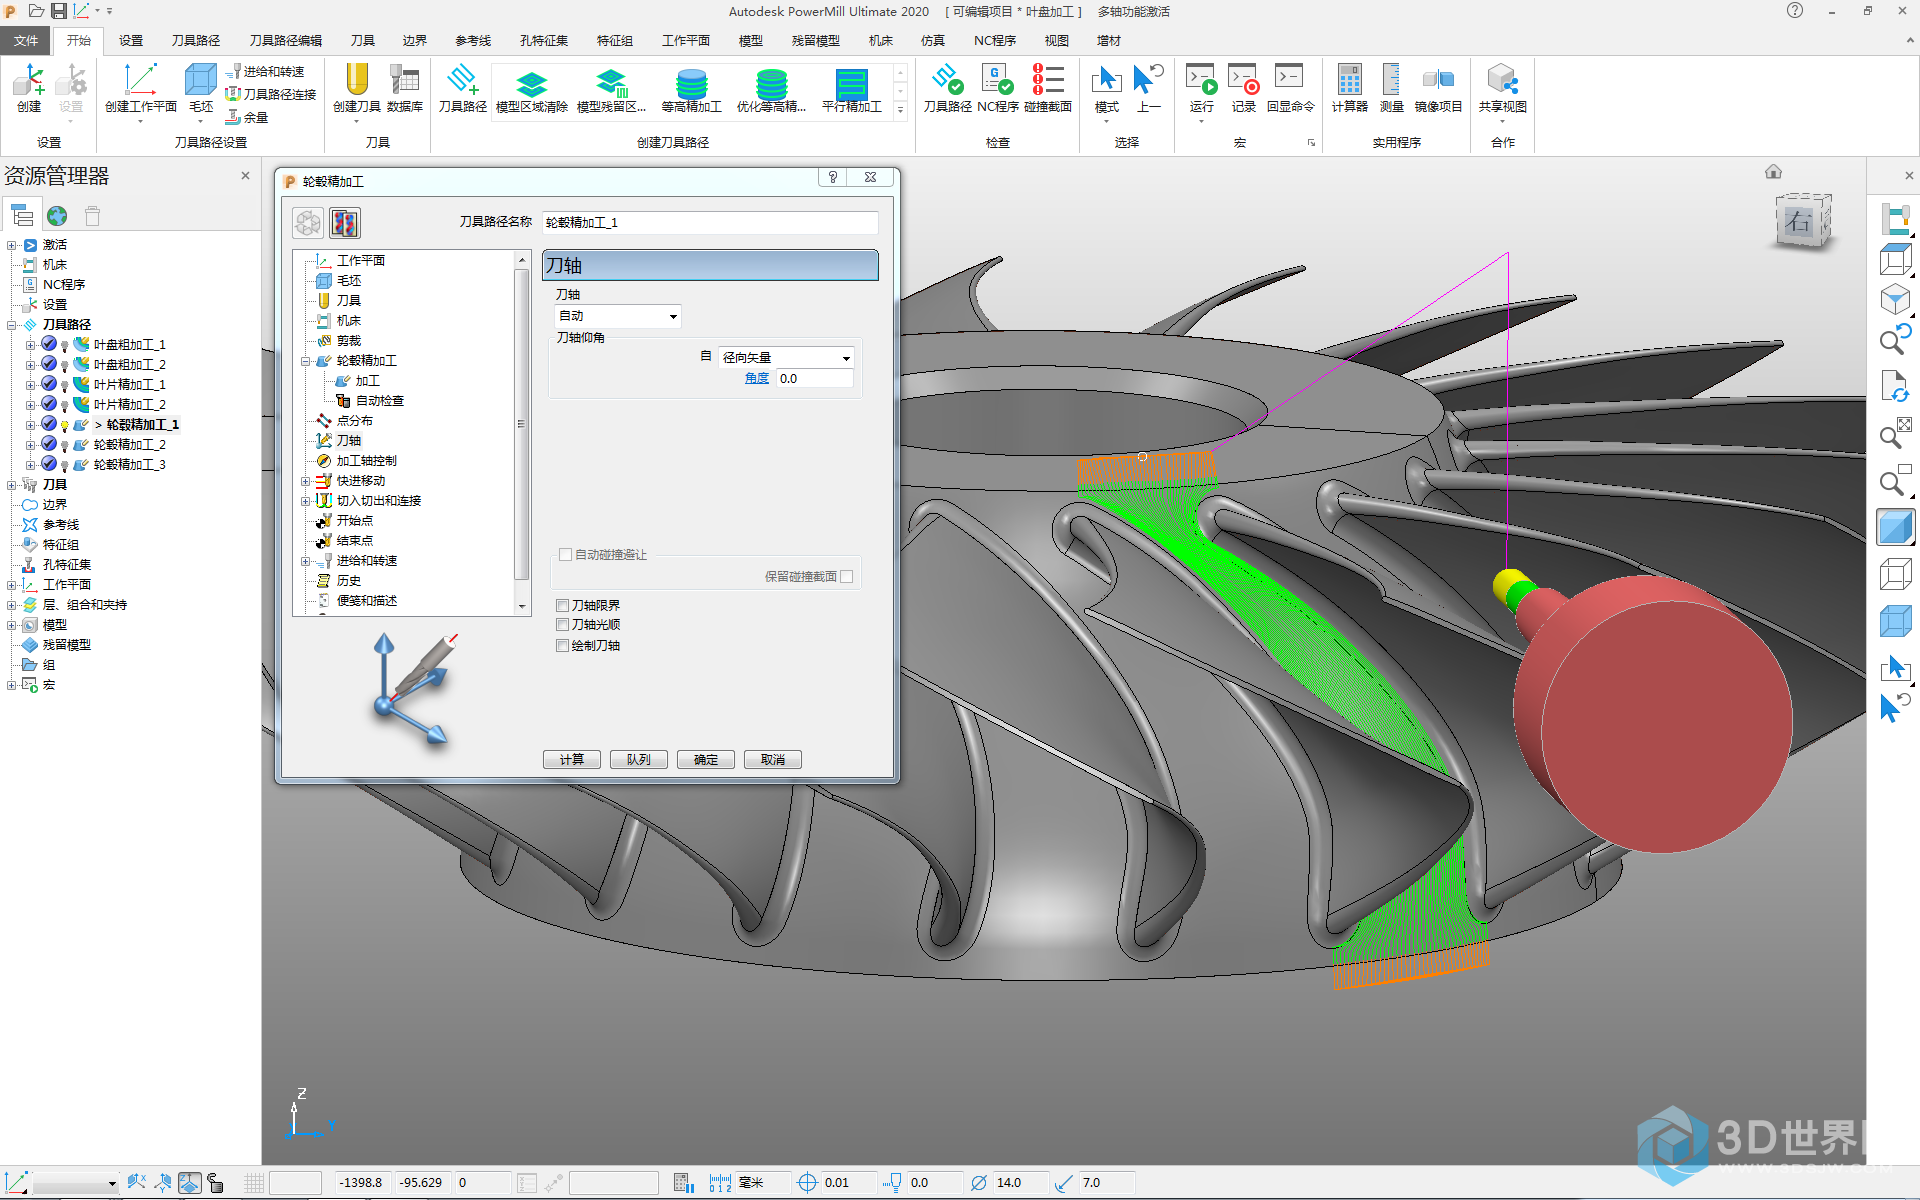1920x1200 pixels.
Task: Select 点分布 in dialog tree
Action: tap(354, 421)
